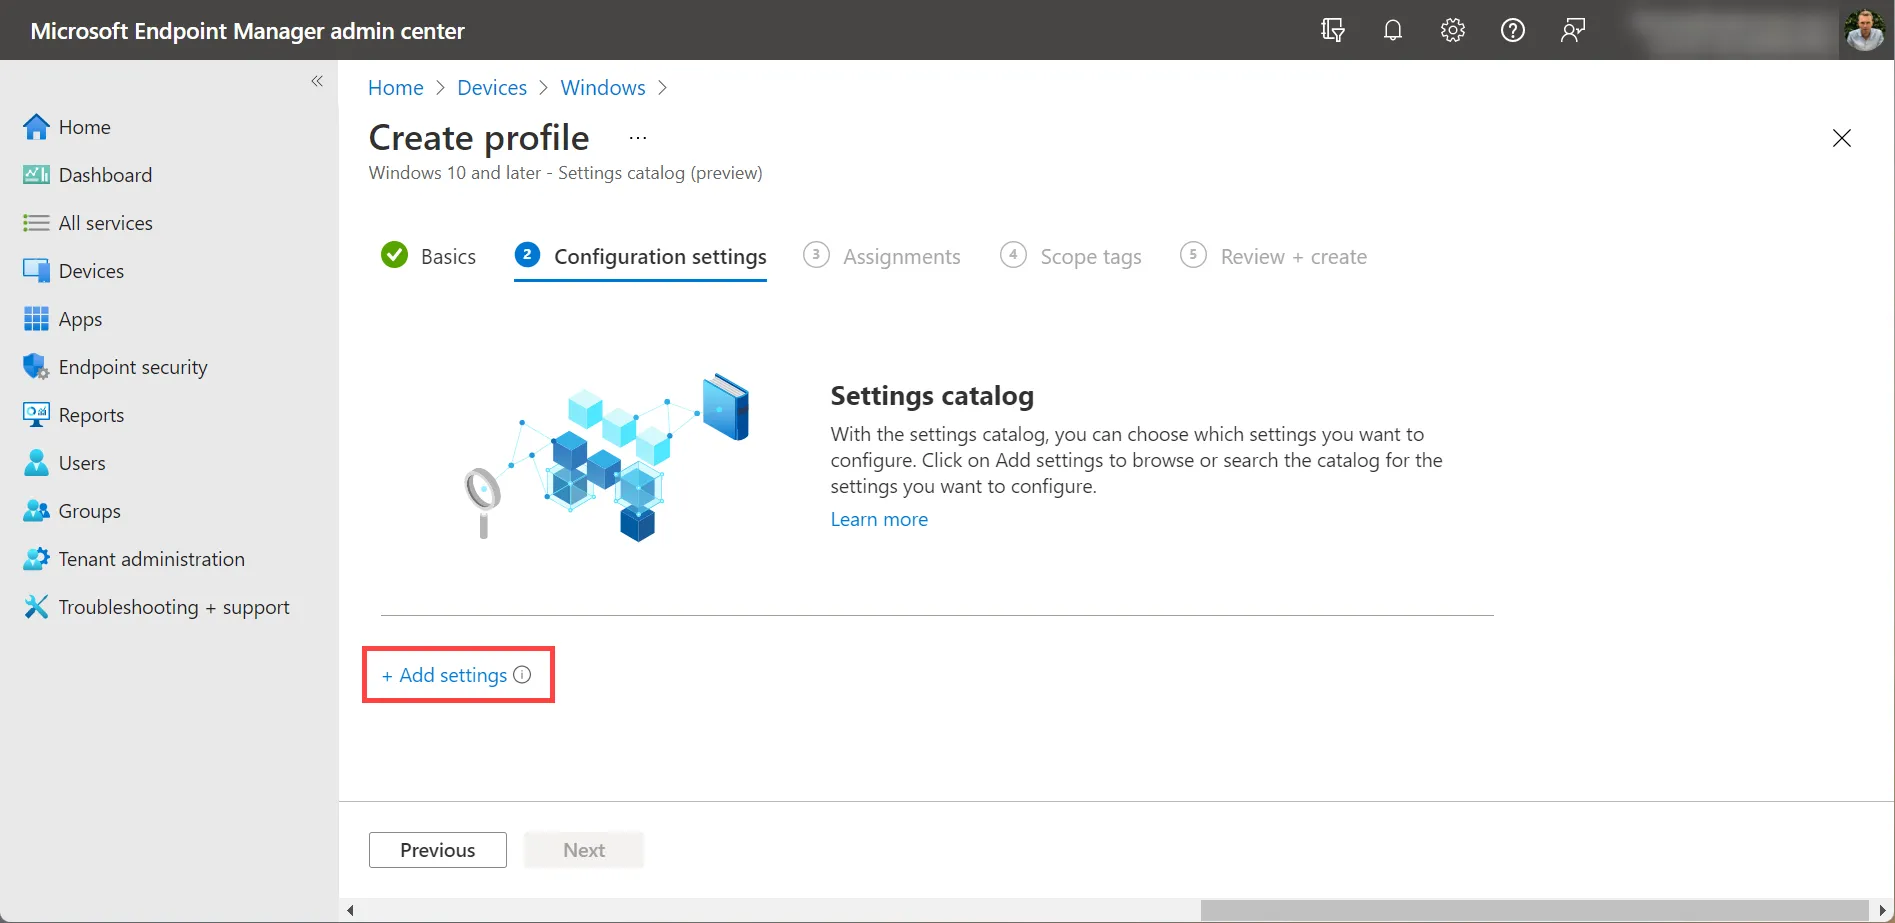The image size is (1895, 923).
Task: Open the notifications bell
Action: [x=1392, y=30]
